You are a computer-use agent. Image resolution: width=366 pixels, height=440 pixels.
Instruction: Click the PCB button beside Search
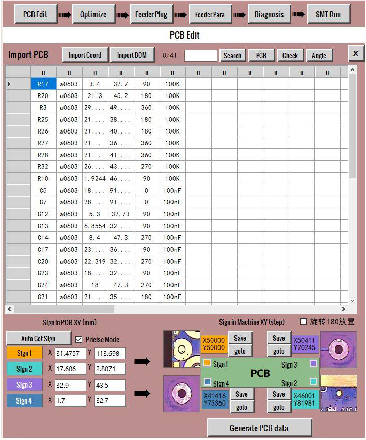coord(261,55)
